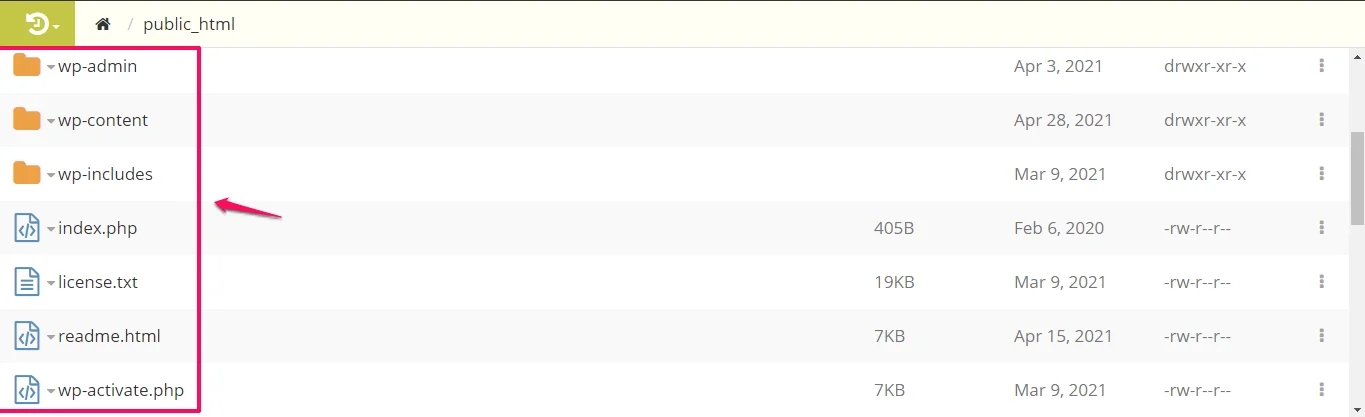Image resolution: width=1365 pixels, height=417 pixels.
Task: Click the readme.html file icon
Action: click(27, 336)
